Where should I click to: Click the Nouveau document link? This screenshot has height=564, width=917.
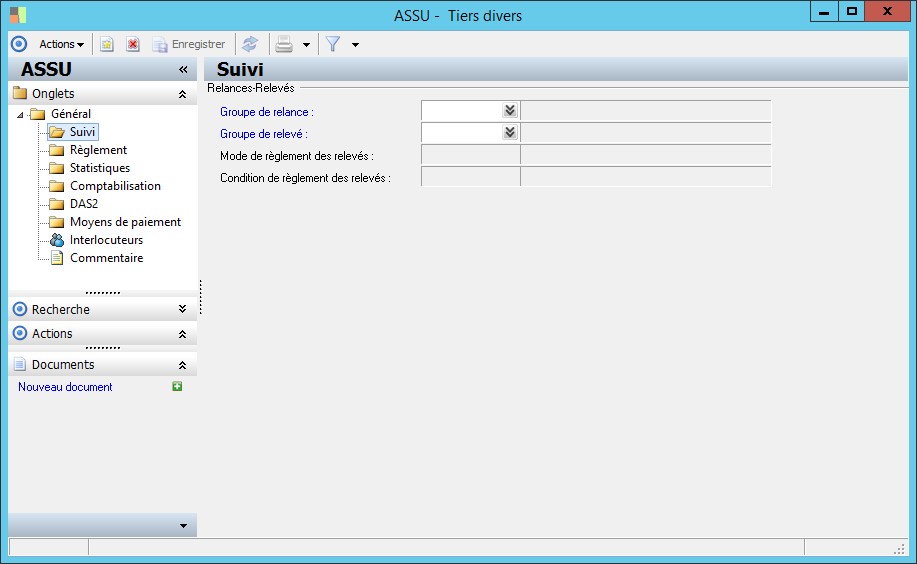[65, 387]
